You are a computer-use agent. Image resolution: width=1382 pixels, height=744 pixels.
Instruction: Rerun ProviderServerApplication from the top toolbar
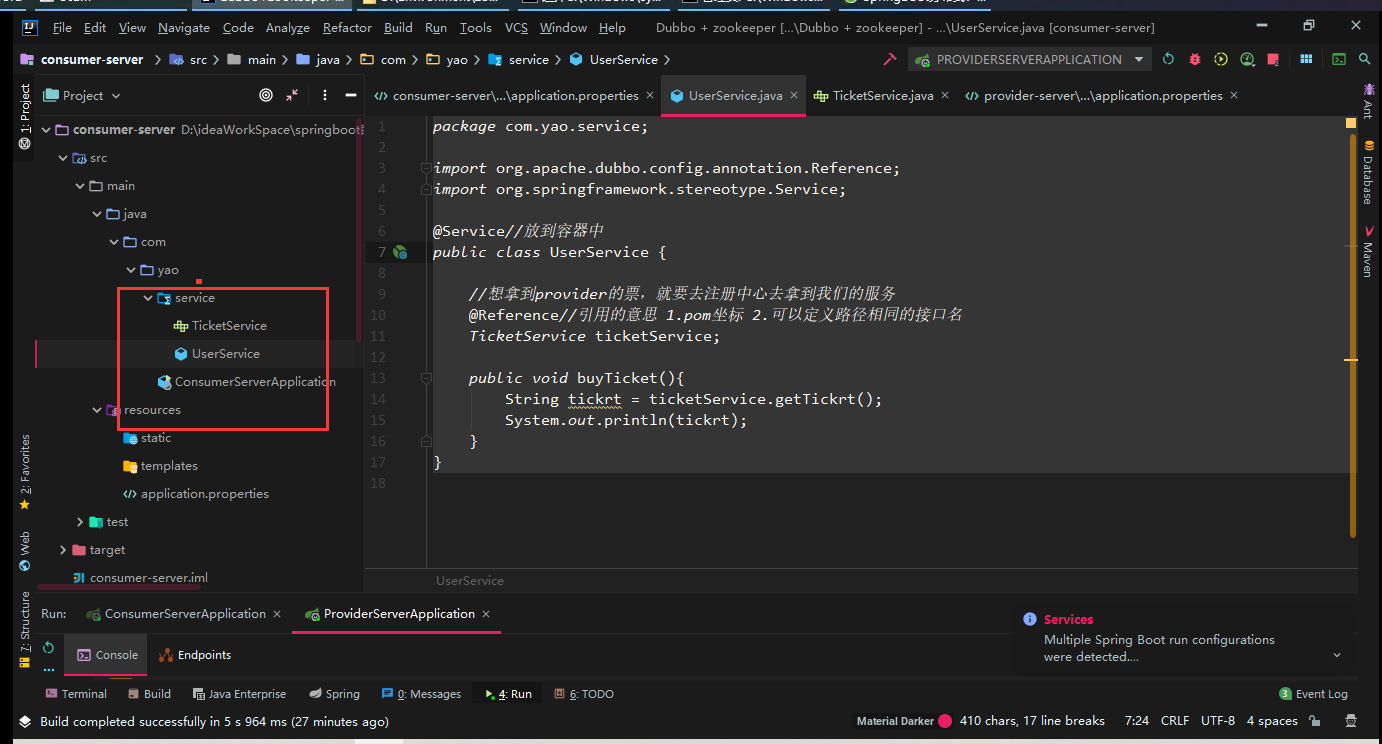1168,60
